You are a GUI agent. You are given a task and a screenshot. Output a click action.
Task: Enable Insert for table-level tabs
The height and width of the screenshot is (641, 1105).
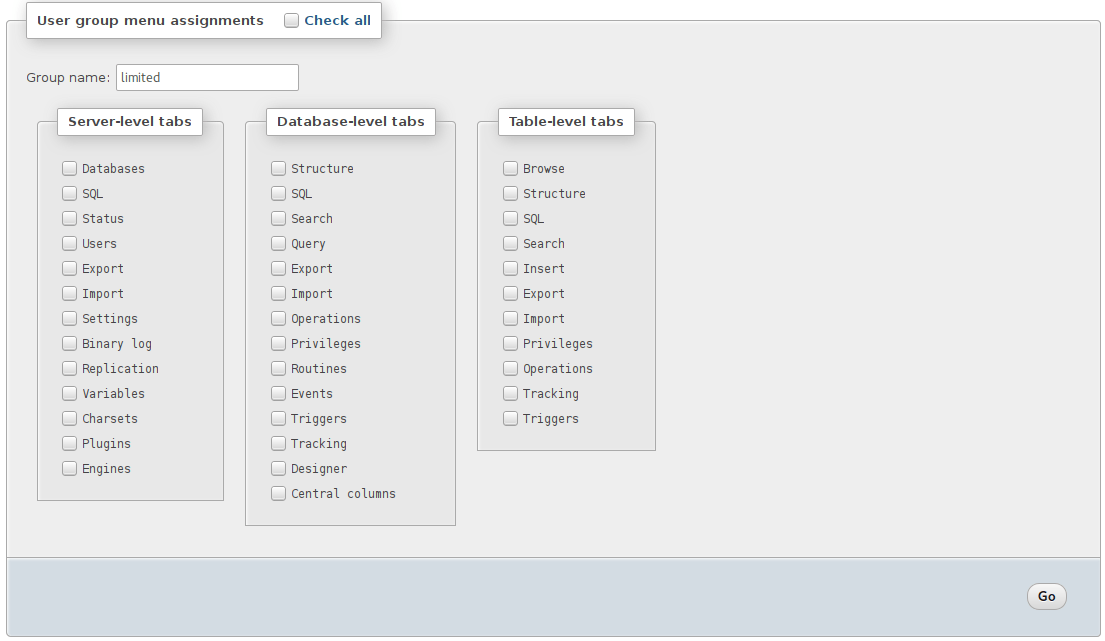[510, 268]
